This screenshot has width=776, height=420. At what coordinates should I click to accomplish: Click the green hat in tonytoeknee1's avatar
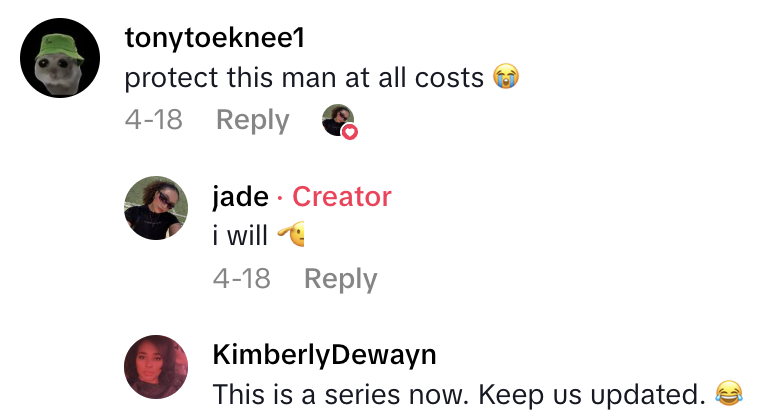tap(60, 46)
